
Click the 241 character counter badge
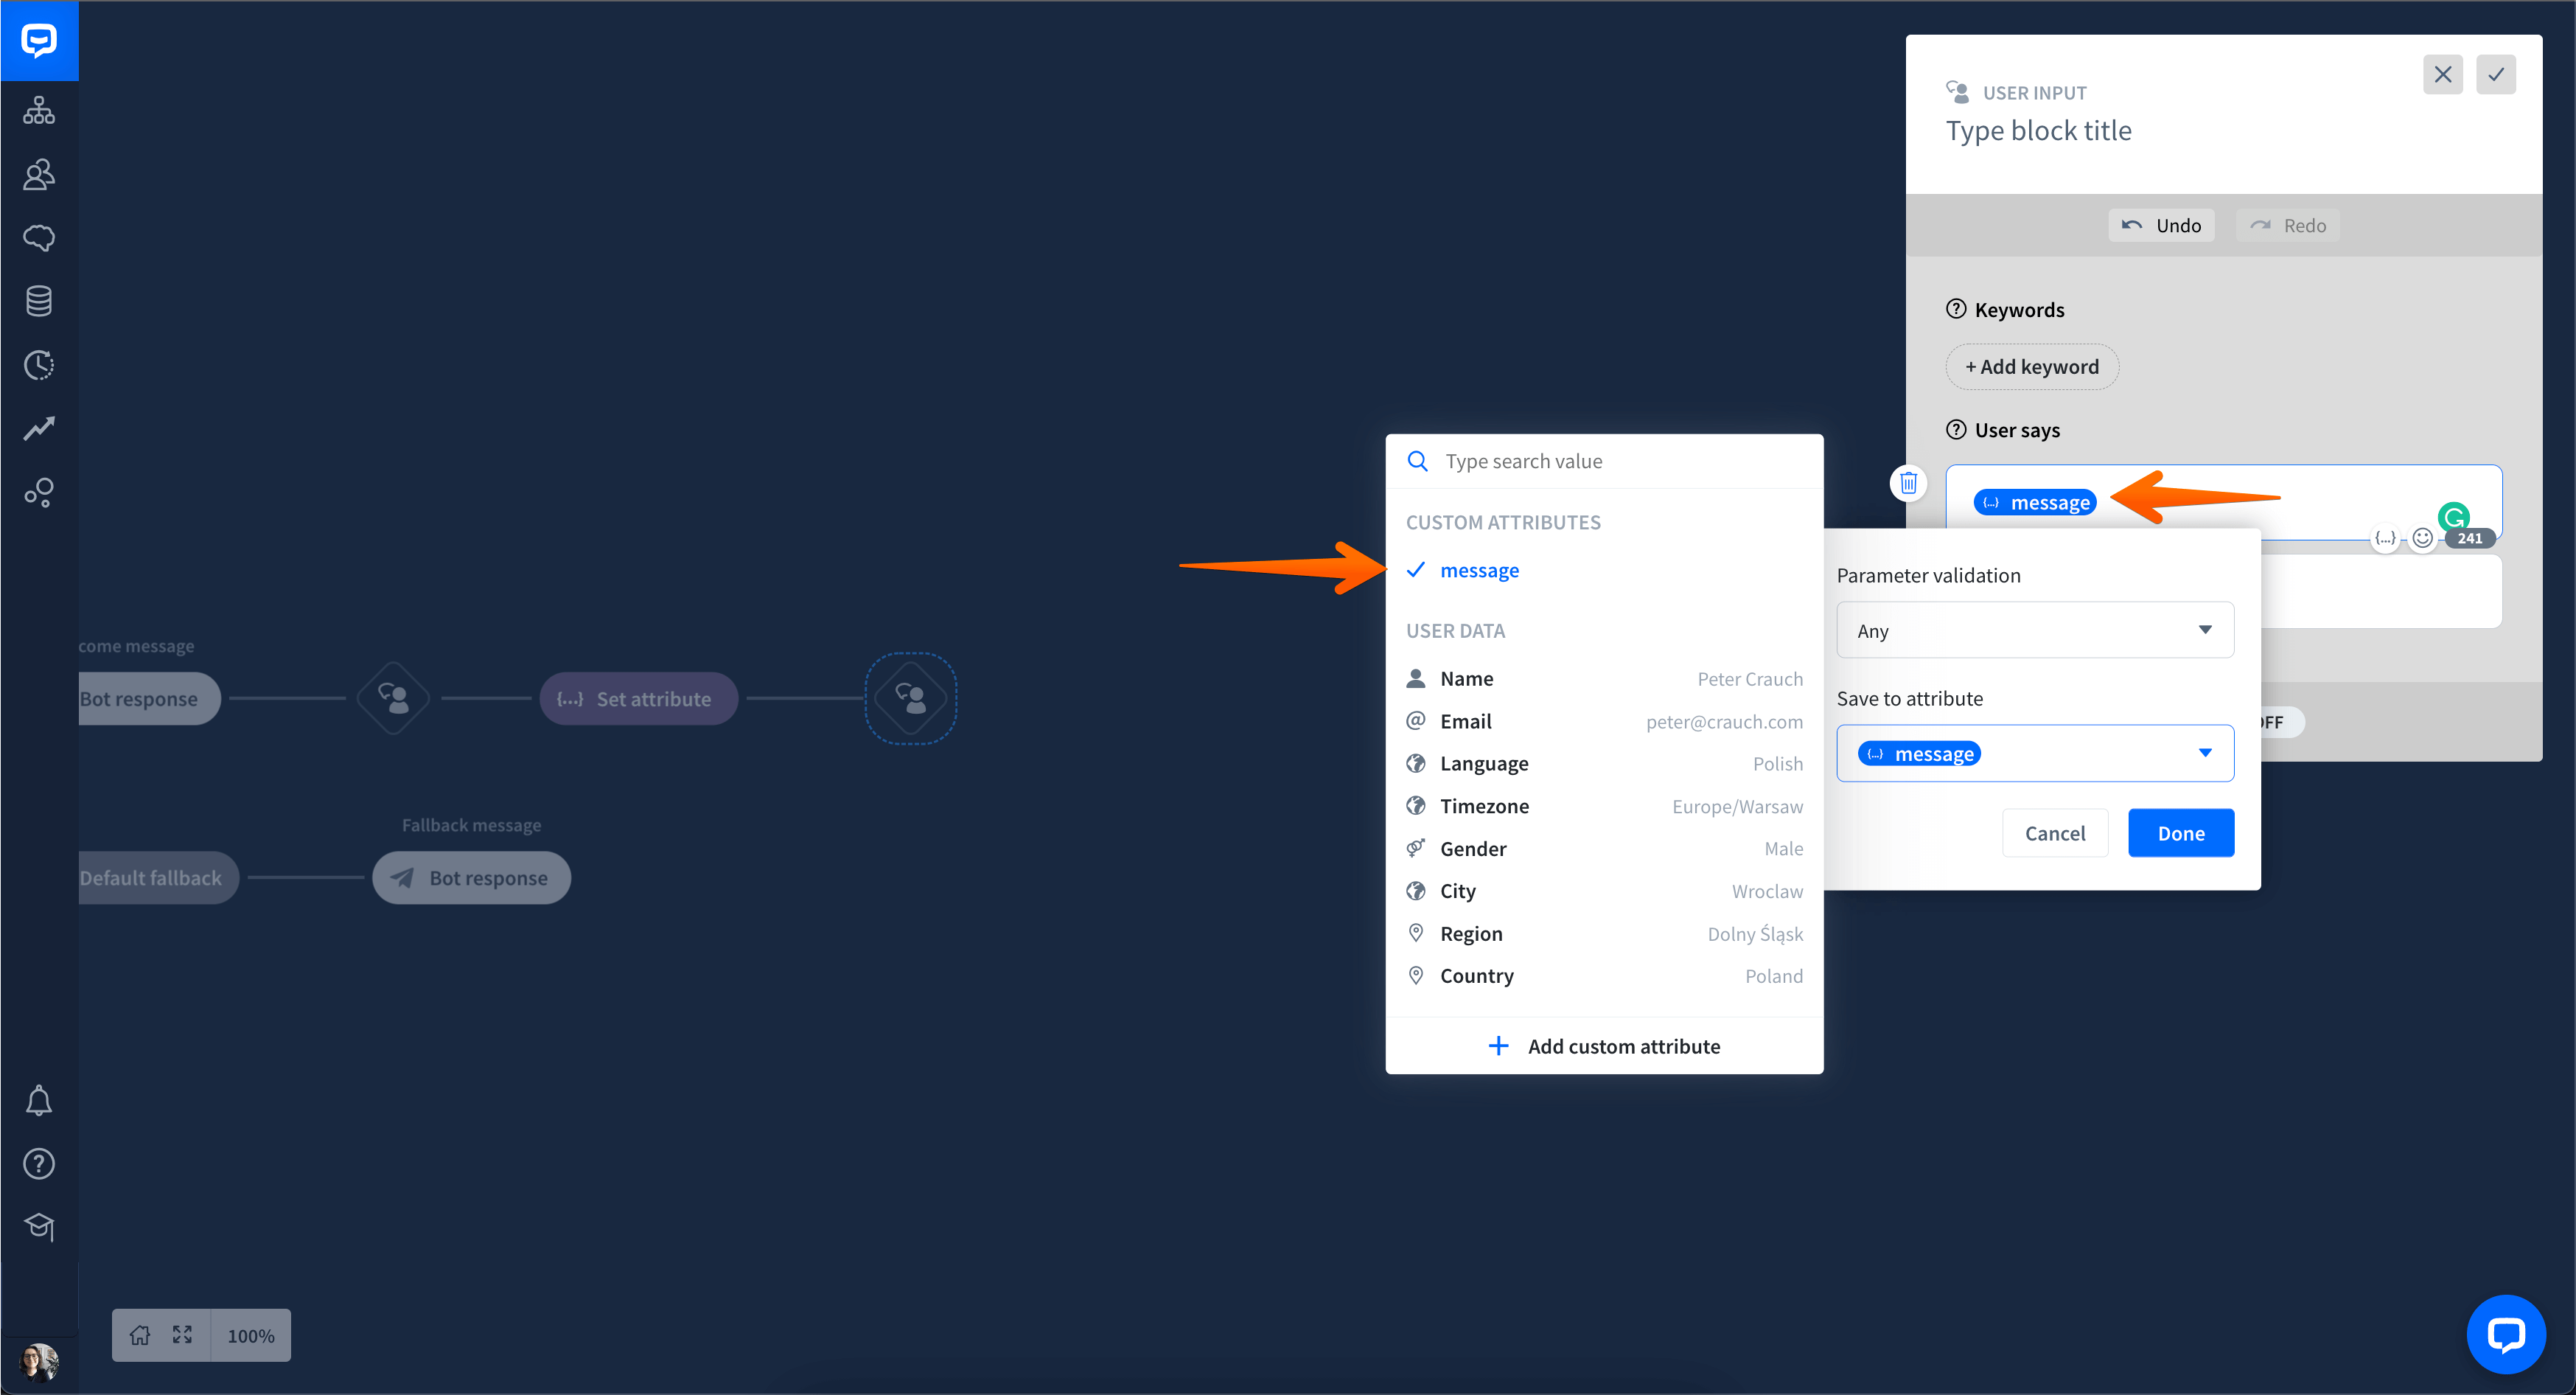click(2469, 538)
